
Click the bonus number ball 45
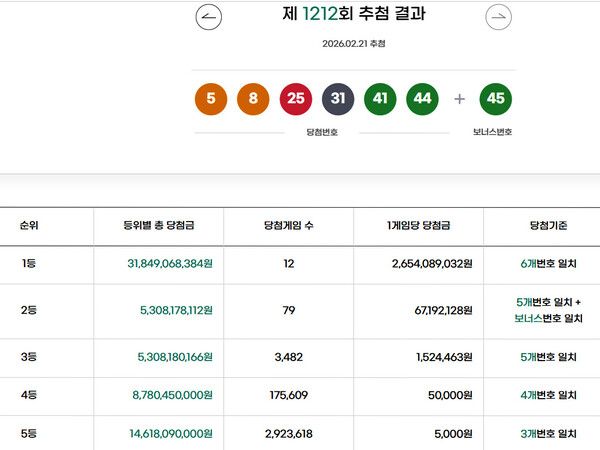[496, 99]
